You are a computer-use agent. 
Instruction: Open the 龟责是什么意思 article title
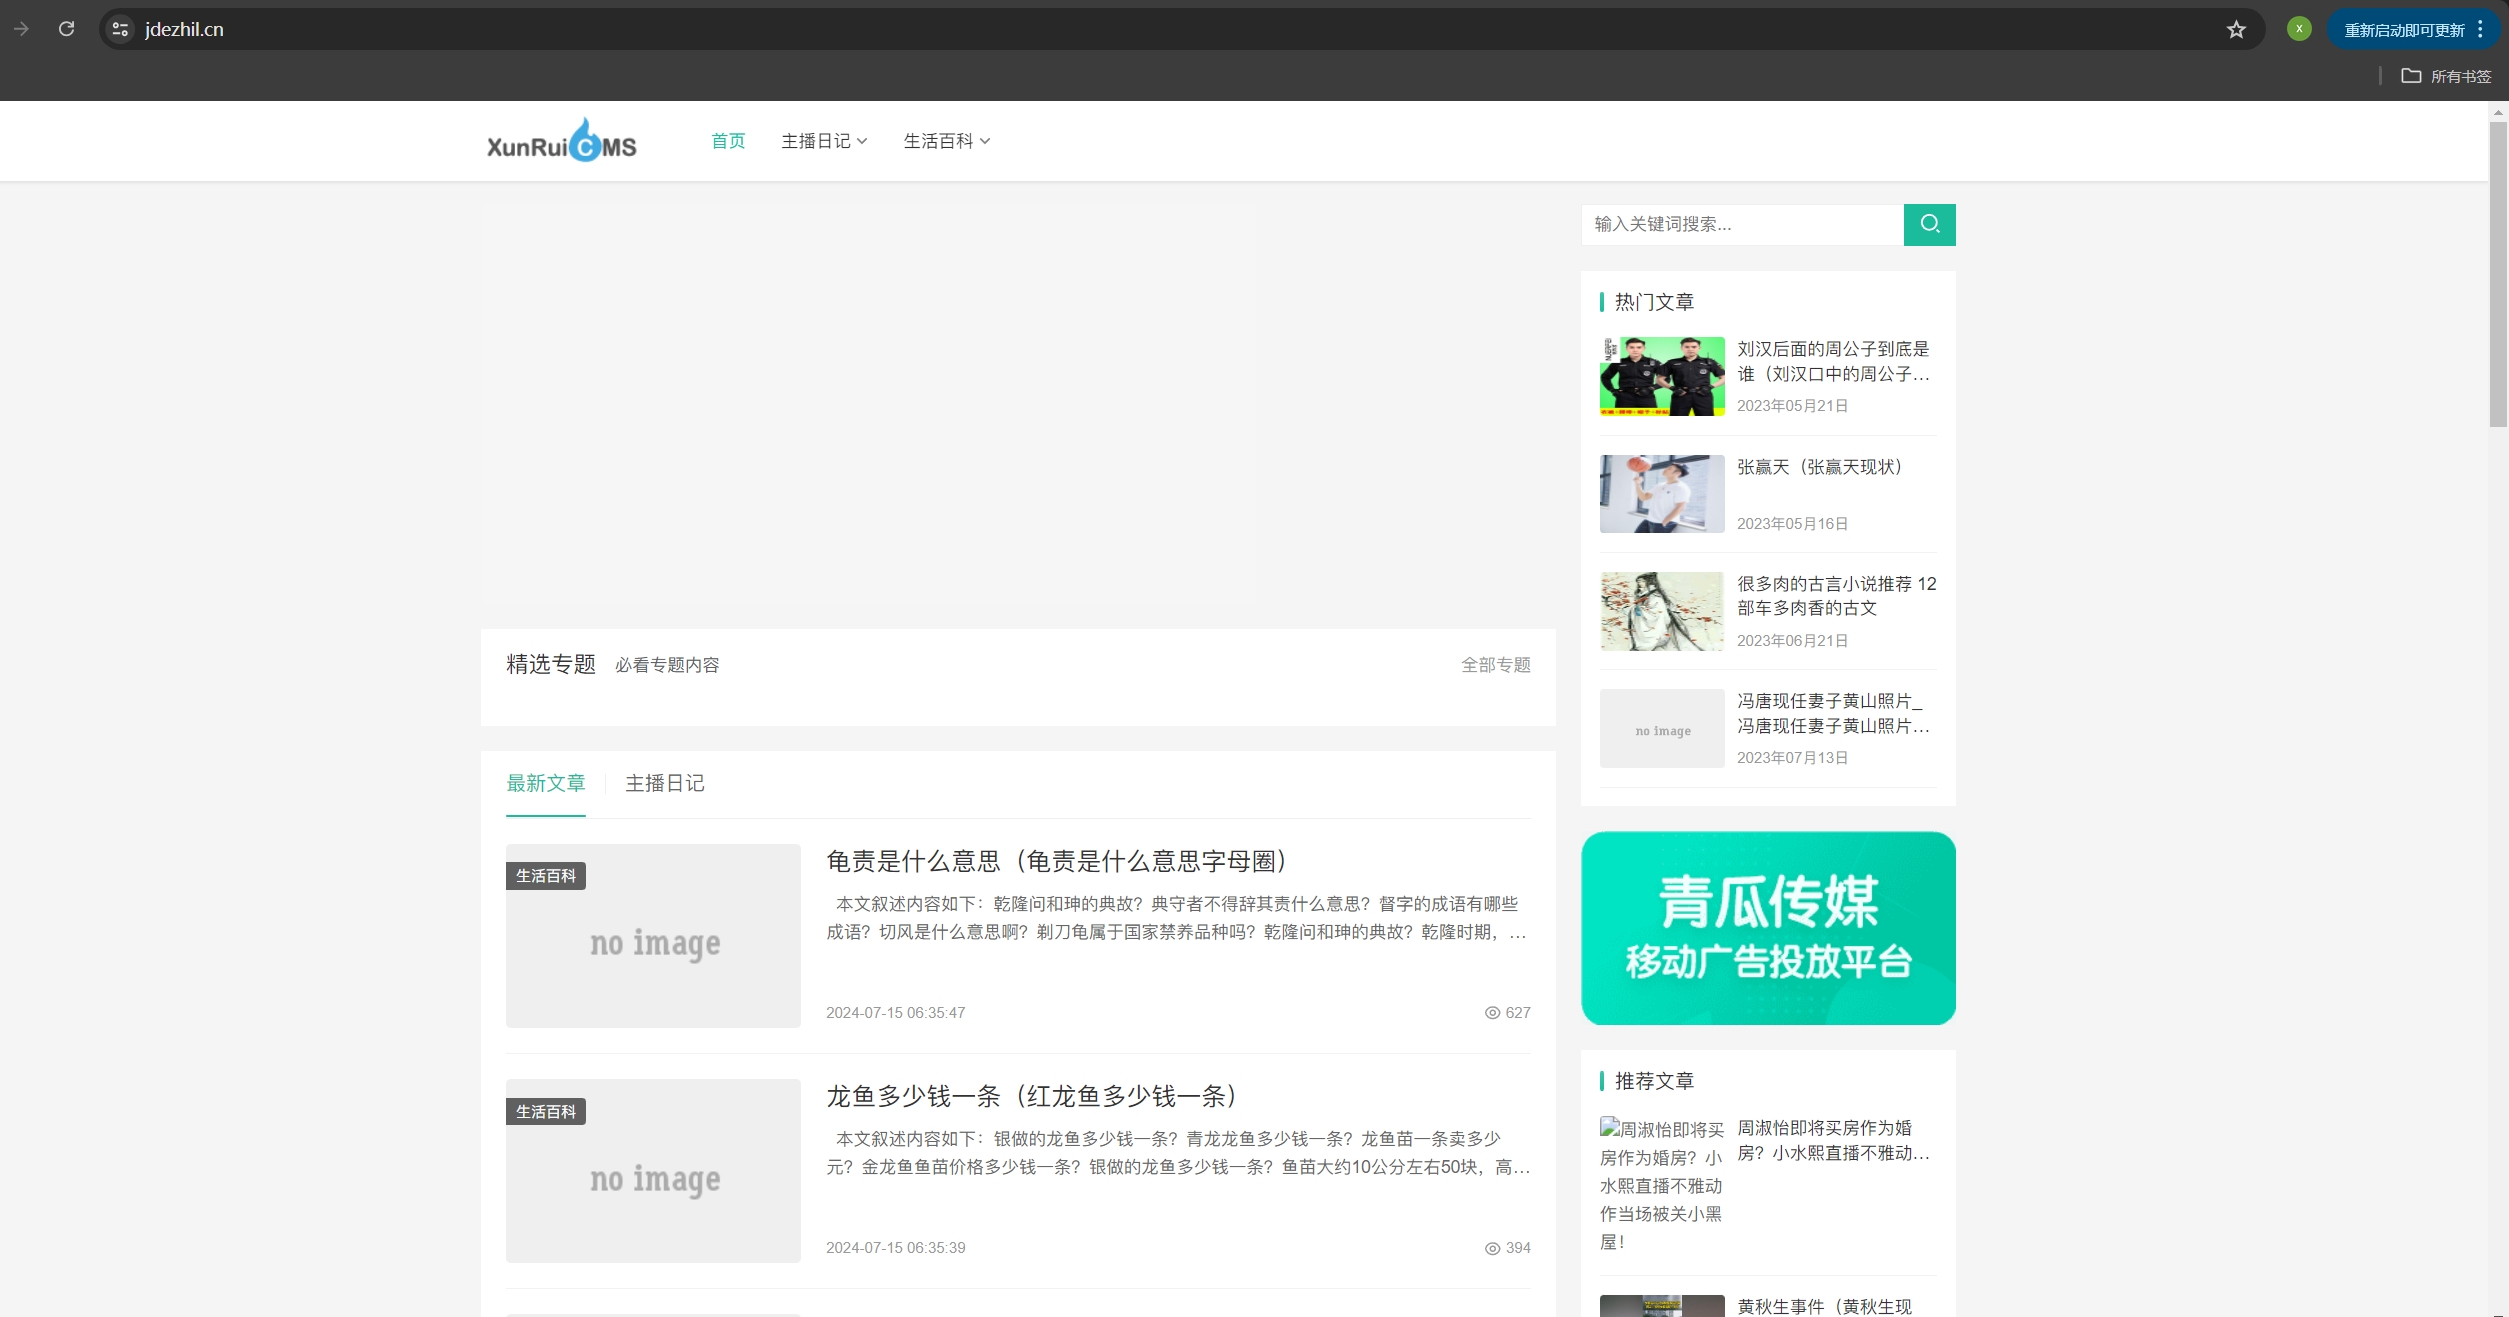[x=1059, y=861]
